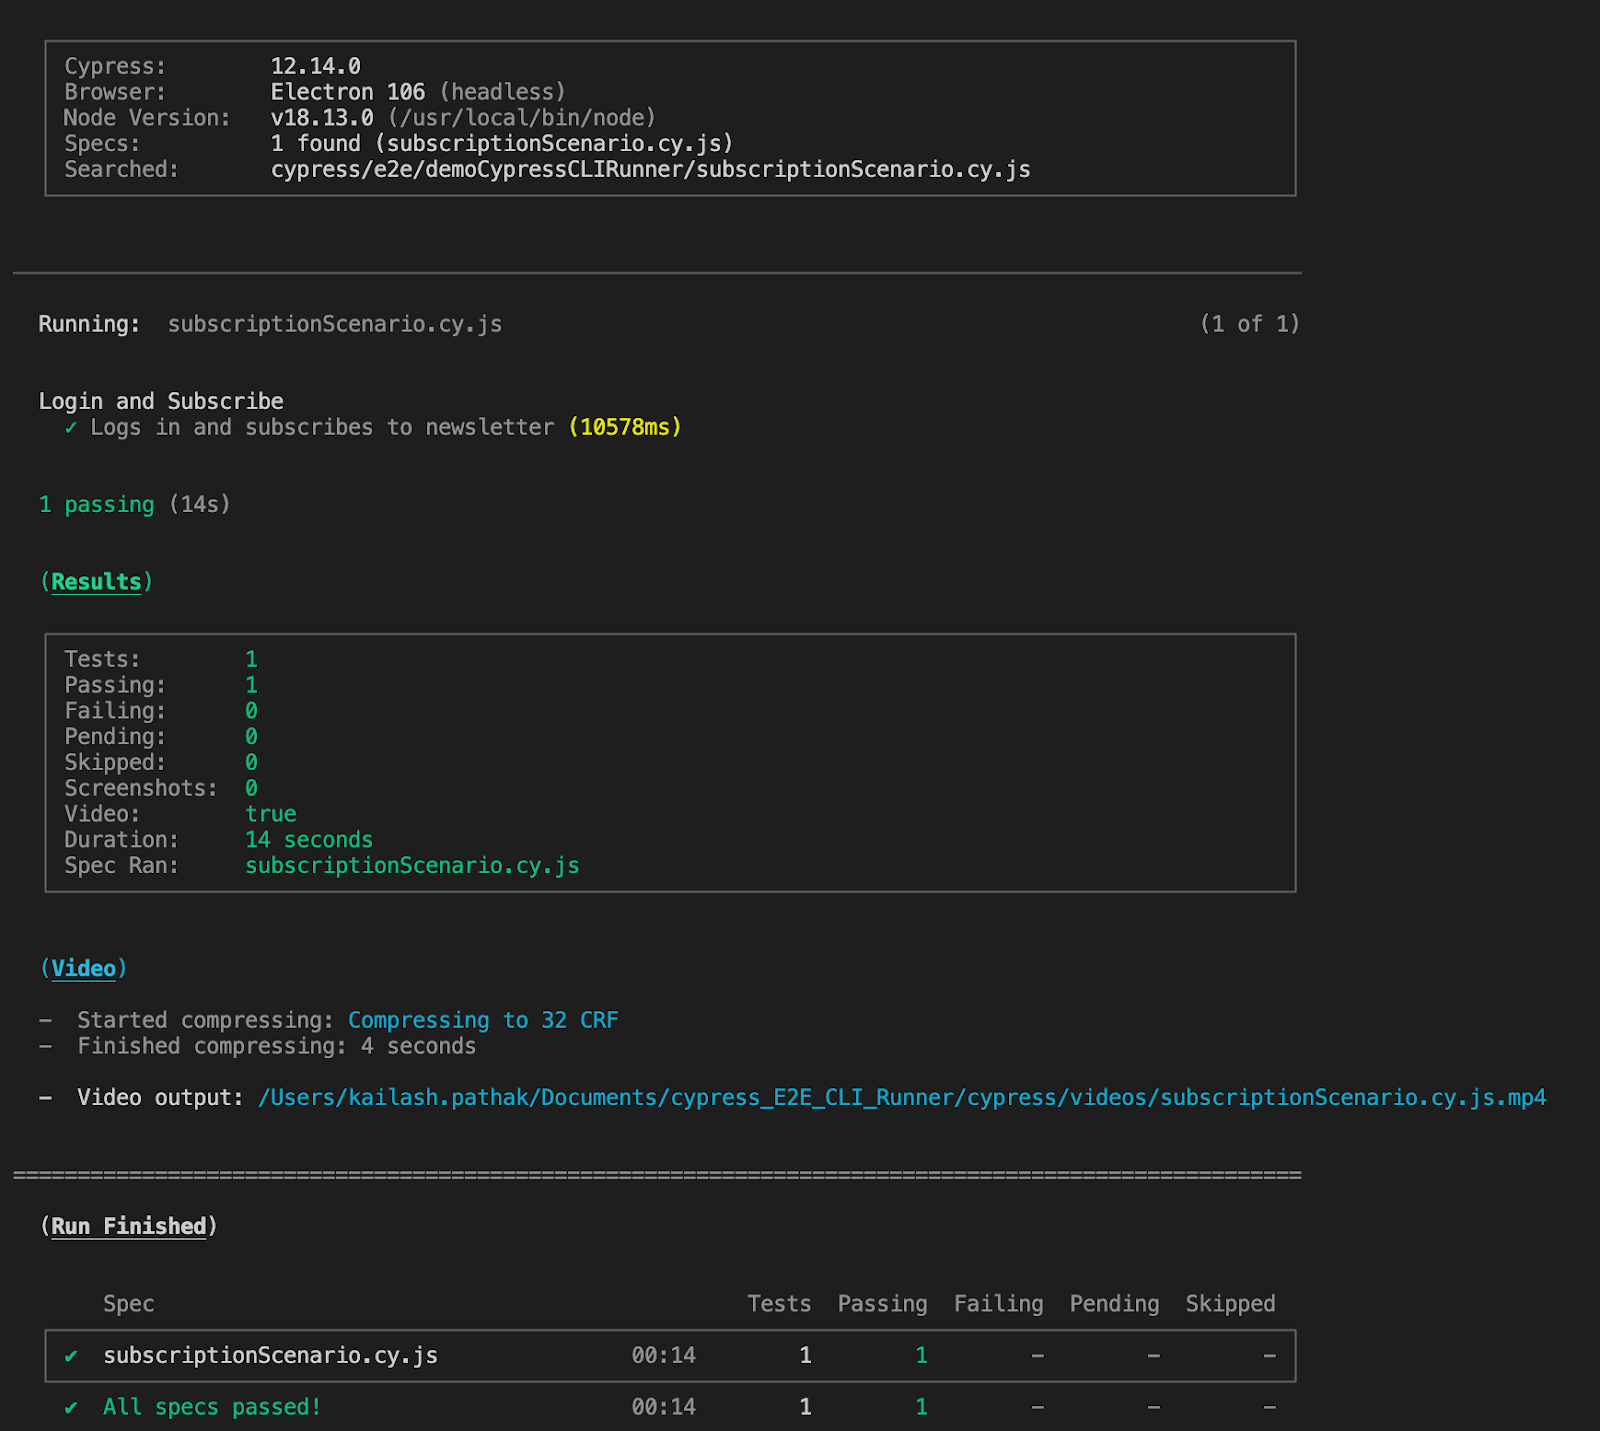Click the Passing column header
Screen dimensions: 1600x1431
coord(881,1303)
